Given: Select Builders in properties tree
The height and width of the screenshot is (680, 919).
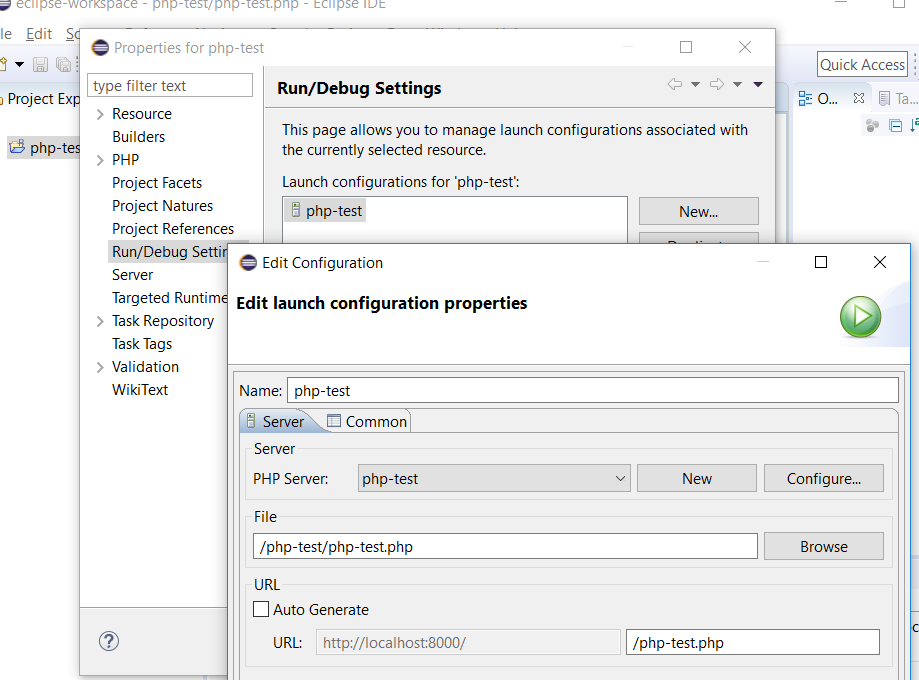Looking at the screenshot, I should [x=138, y=137].
